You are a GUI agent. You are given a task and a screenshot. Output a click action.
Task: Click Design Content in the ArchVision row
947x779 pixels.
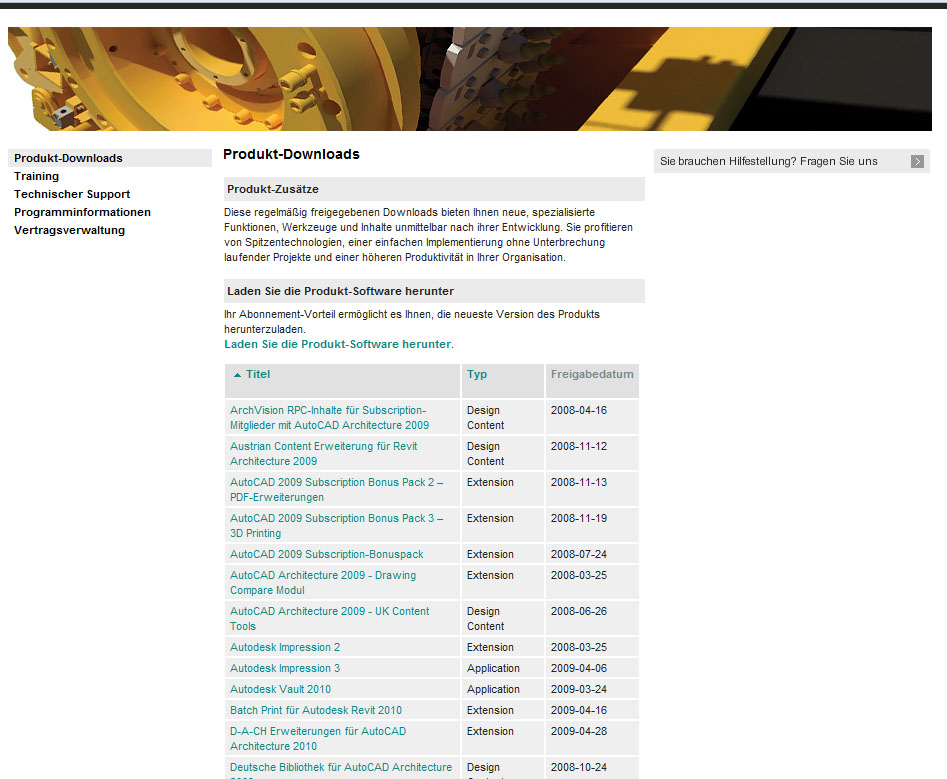click(485, 417)
